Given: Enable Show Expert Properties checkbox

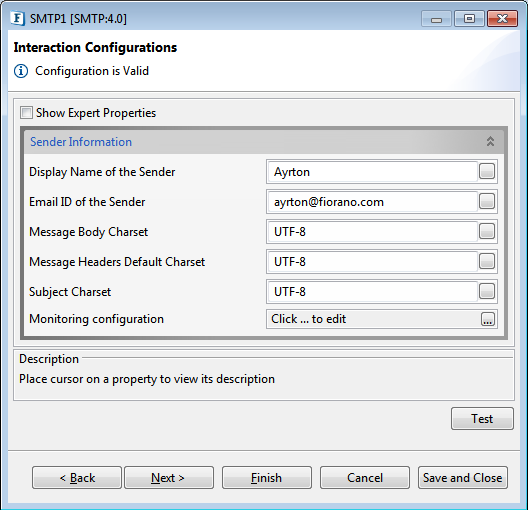Looking at the screenshot, I should [26, 113].
